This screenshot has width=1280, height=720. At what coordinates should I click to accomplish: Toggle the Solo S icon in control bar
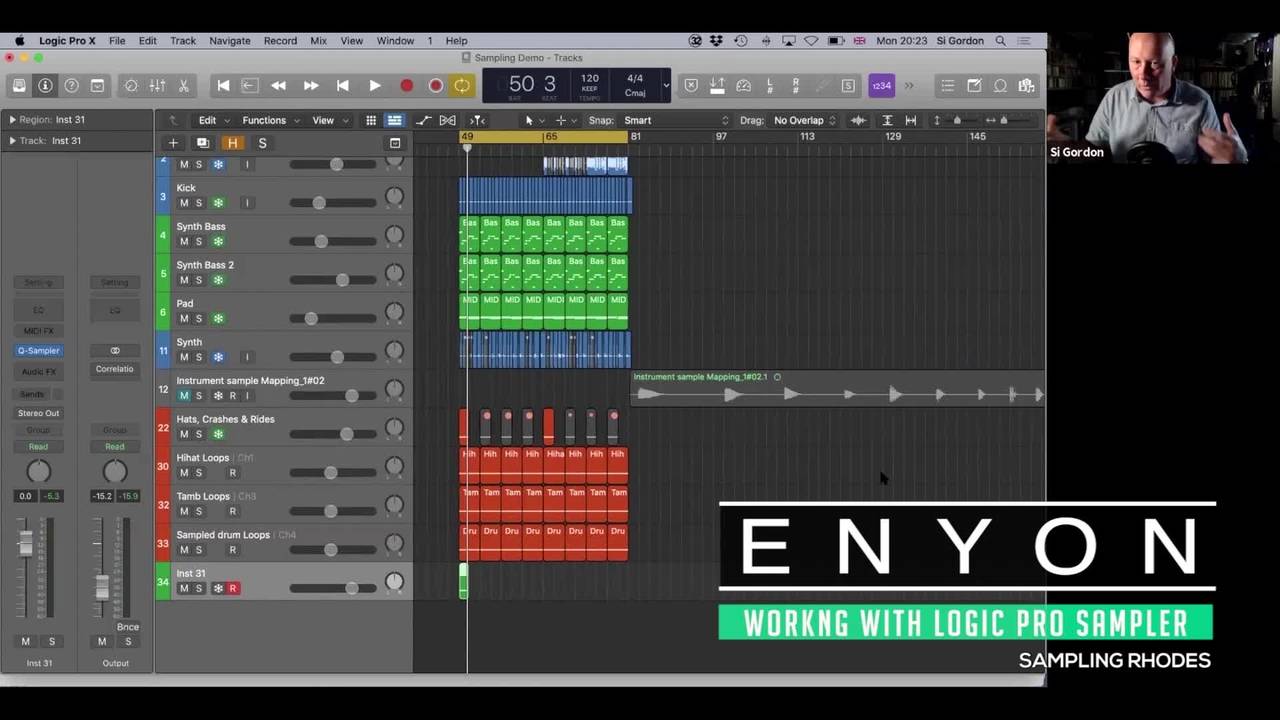click(848, 86)
